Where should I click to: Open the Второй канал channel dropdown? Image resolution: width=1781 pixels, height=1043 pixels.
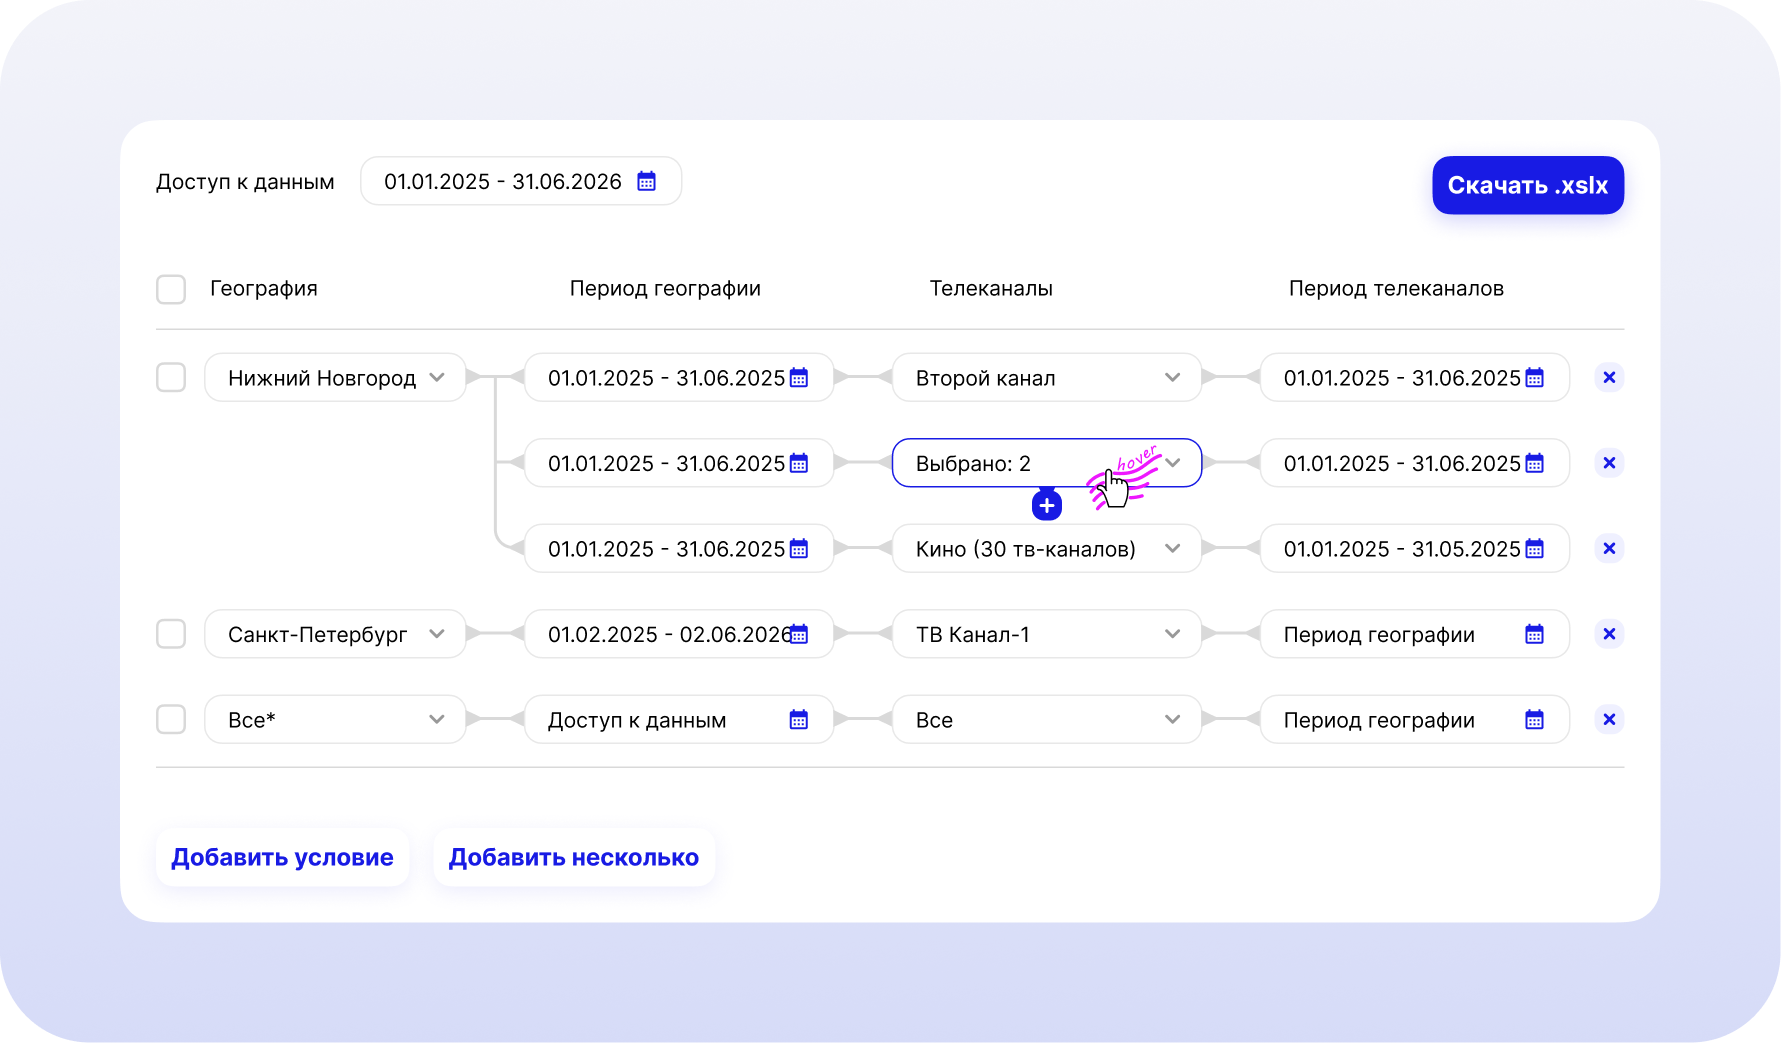pyautogui.click(x=1172, y=377)
